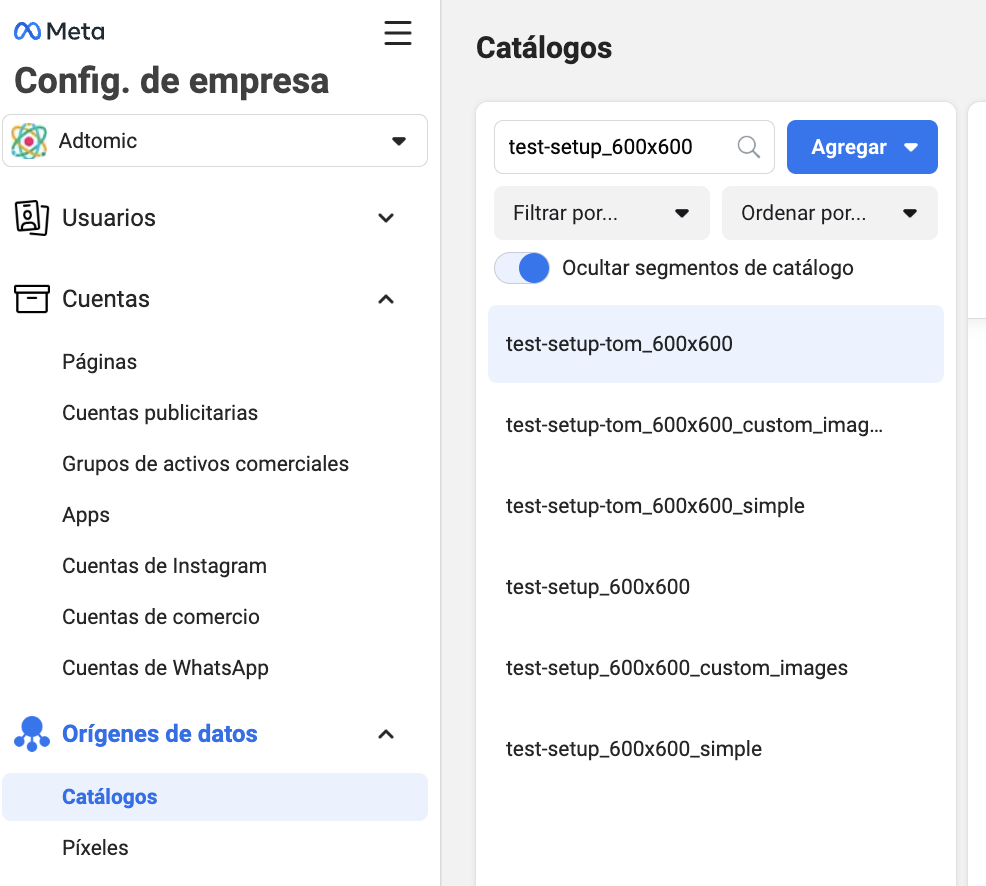986x886 pixels.
Task: Collapse the Orígenes de datos chevron
Action: point(386,734)
